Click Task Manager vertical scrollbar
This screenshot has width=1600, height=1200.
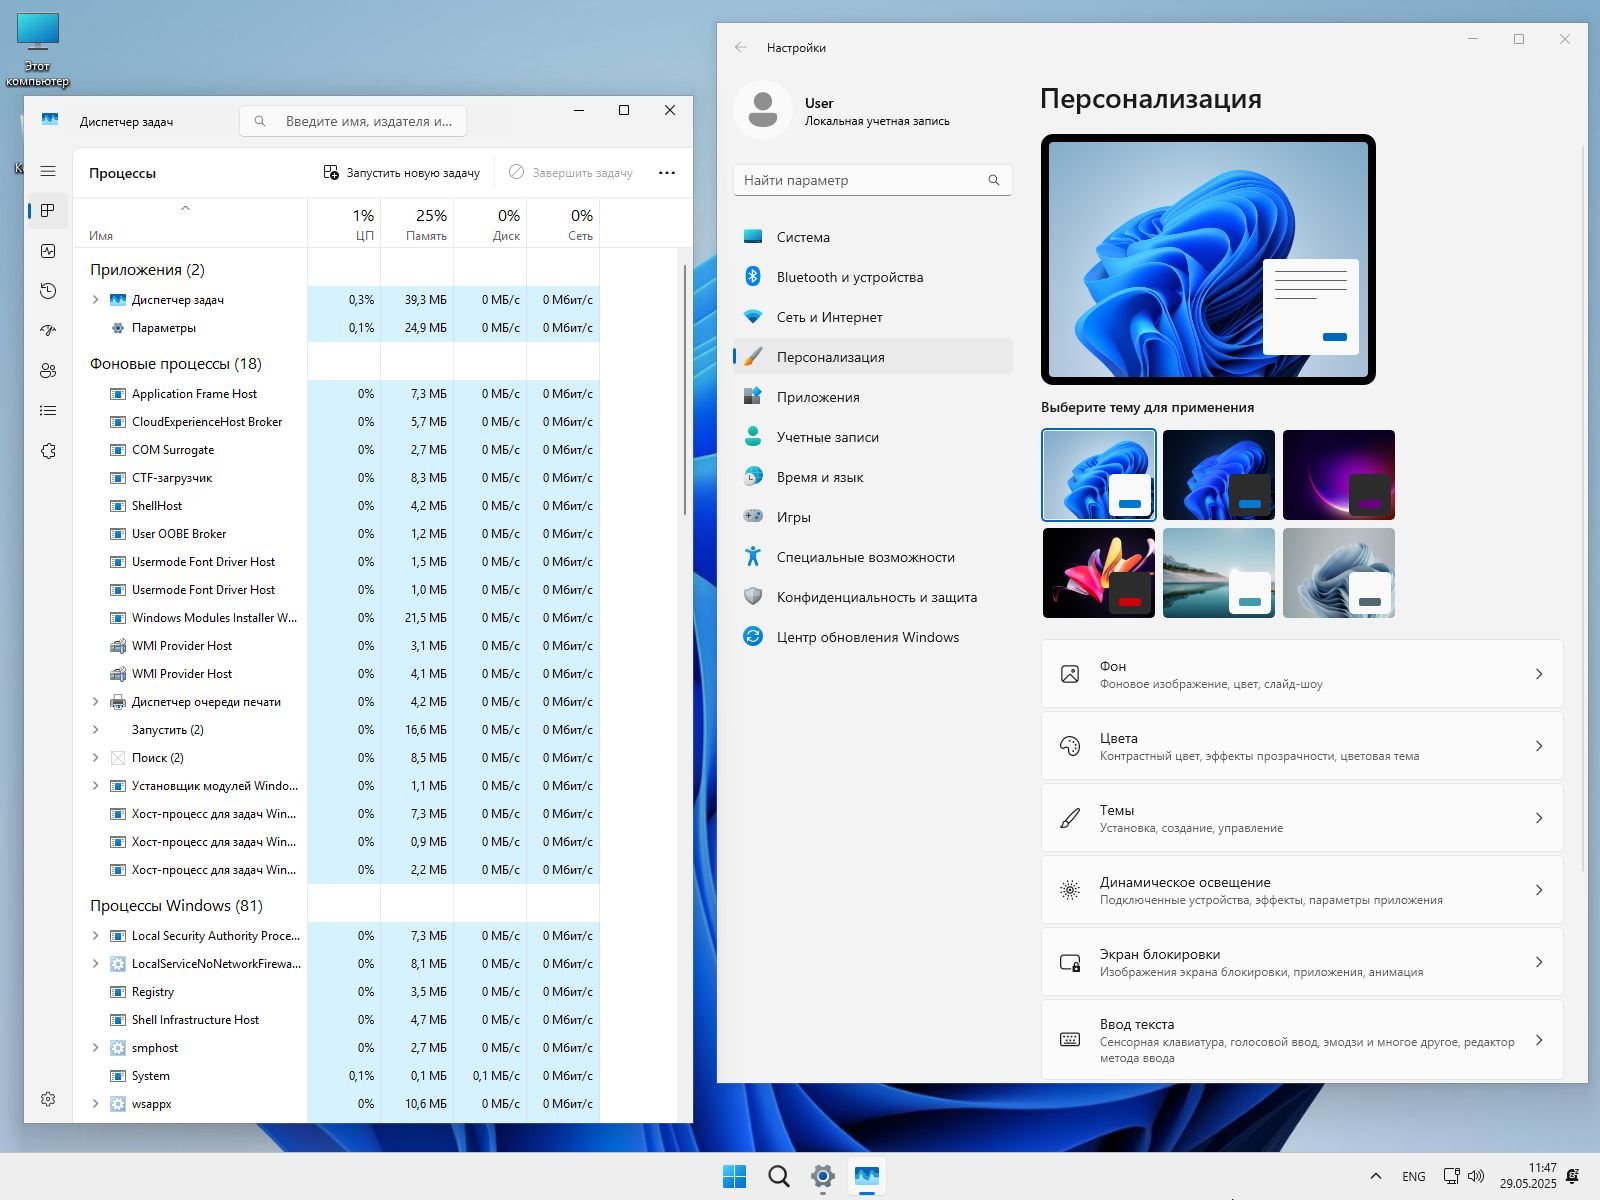tap(685, 390)
